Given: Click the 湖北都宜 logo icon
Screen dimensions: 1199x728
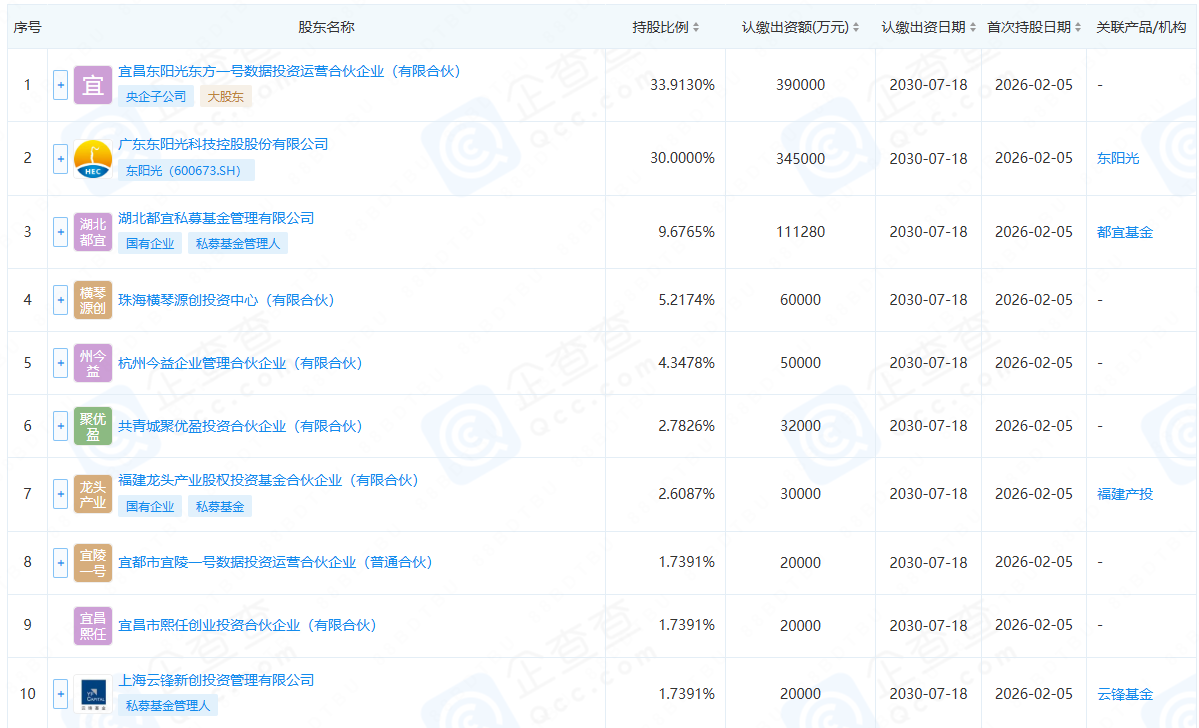Looking at the screenshot, I should [x=93, y=232].
